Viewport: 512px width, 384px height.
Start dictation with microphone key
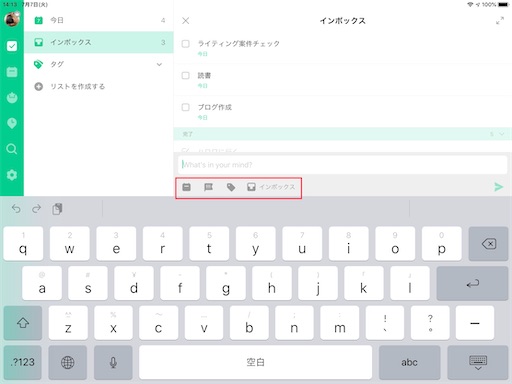tap(113, 362)
